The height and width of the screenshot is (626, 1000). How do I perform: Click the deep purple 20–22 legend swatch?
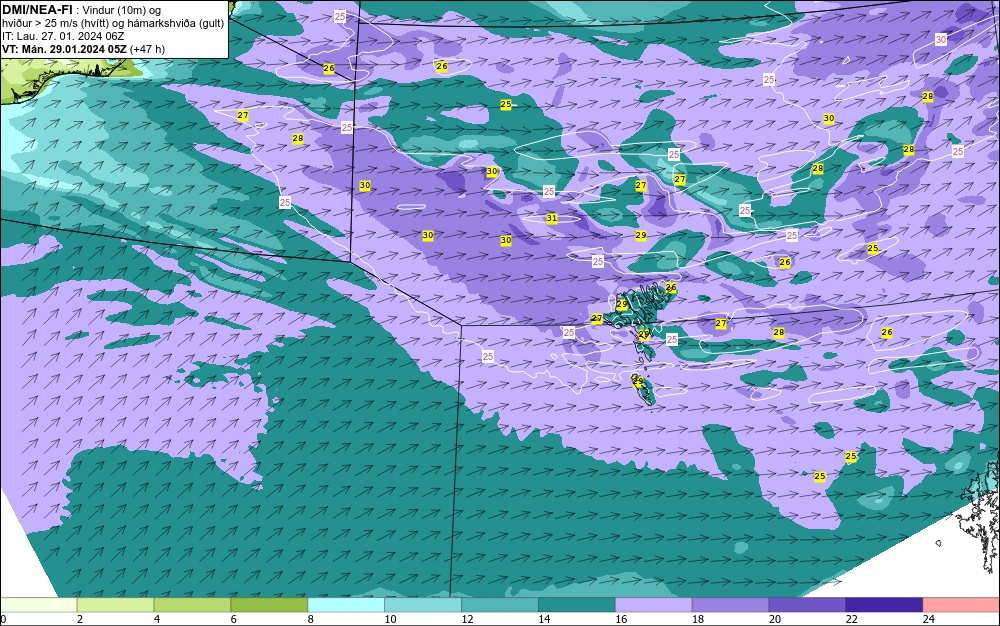pyautogui.click(x=807, y=605)
